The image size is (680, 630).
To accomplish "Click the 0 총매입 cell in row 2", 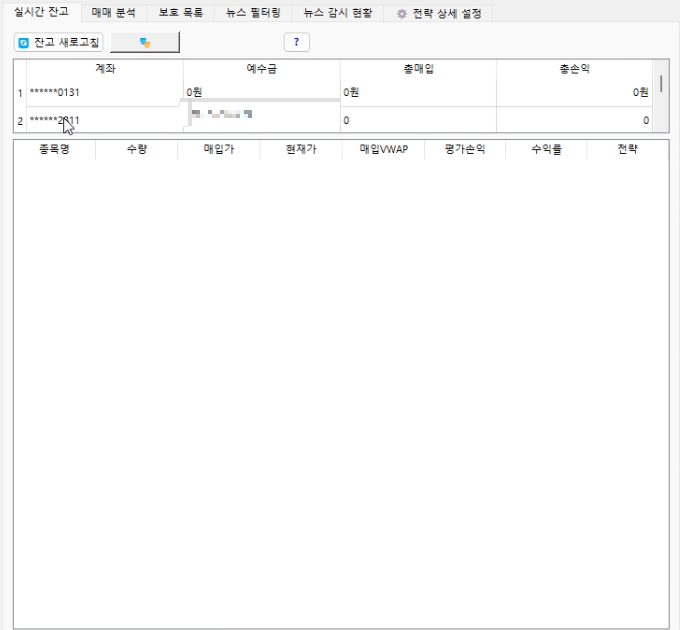I will [418, 120].
